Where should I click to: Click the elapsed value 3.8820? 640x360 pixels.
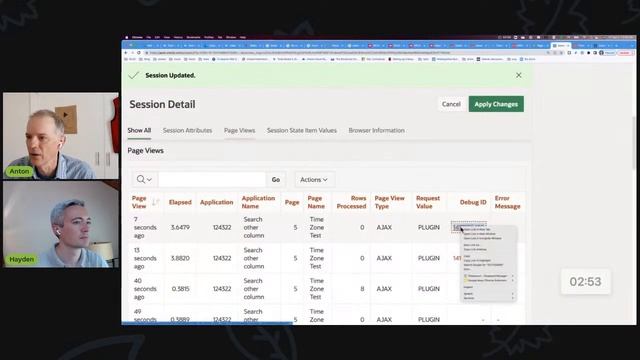pos(180,258)
